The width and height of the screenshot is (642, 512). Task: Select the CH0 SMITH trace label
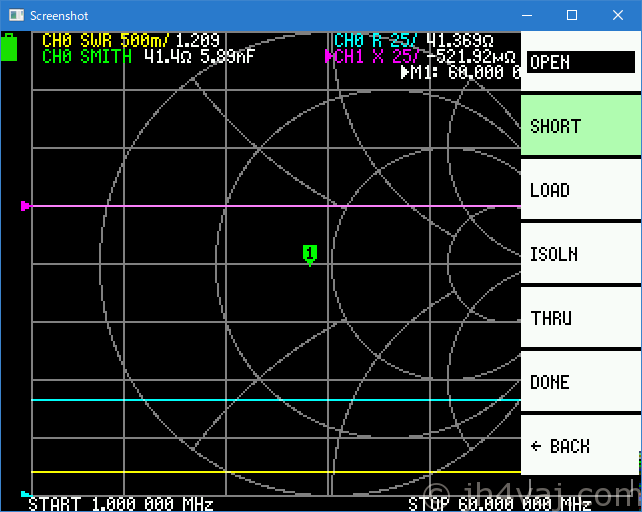87,56
